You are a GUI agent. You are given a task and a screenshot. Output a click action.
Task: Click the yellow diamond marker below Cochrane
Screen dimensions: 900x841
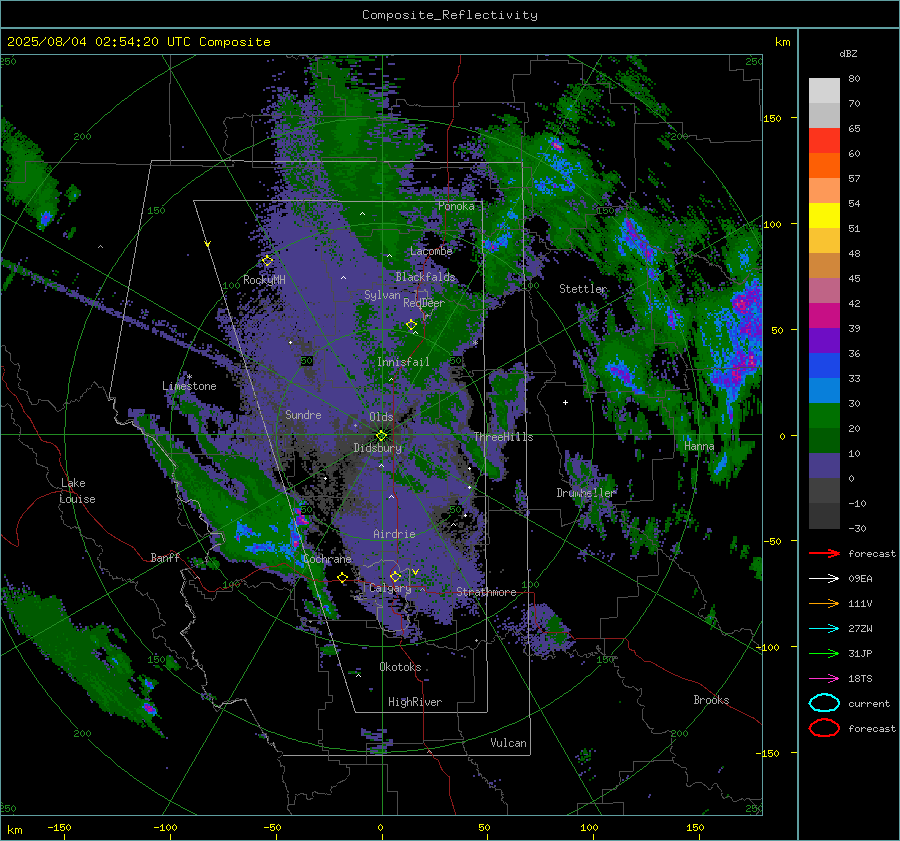(343, 577)
